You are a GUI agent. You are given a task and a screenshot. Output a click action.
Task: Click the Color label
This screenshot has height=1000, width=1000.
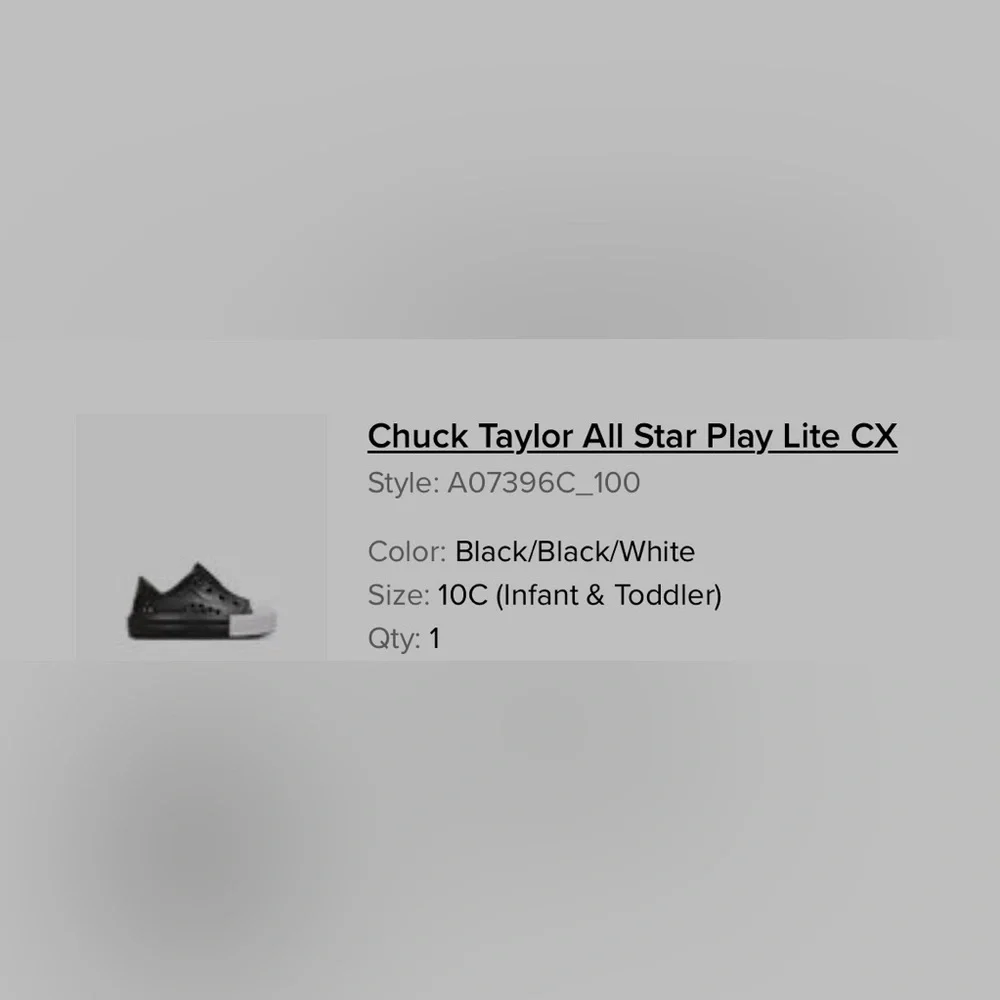coord(406,552)
